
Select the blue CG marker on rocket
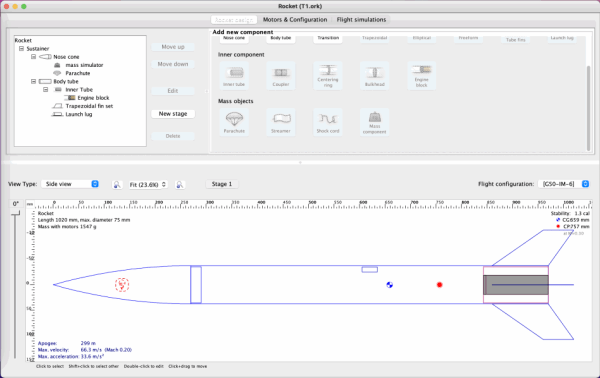click(x=390, y=285)
